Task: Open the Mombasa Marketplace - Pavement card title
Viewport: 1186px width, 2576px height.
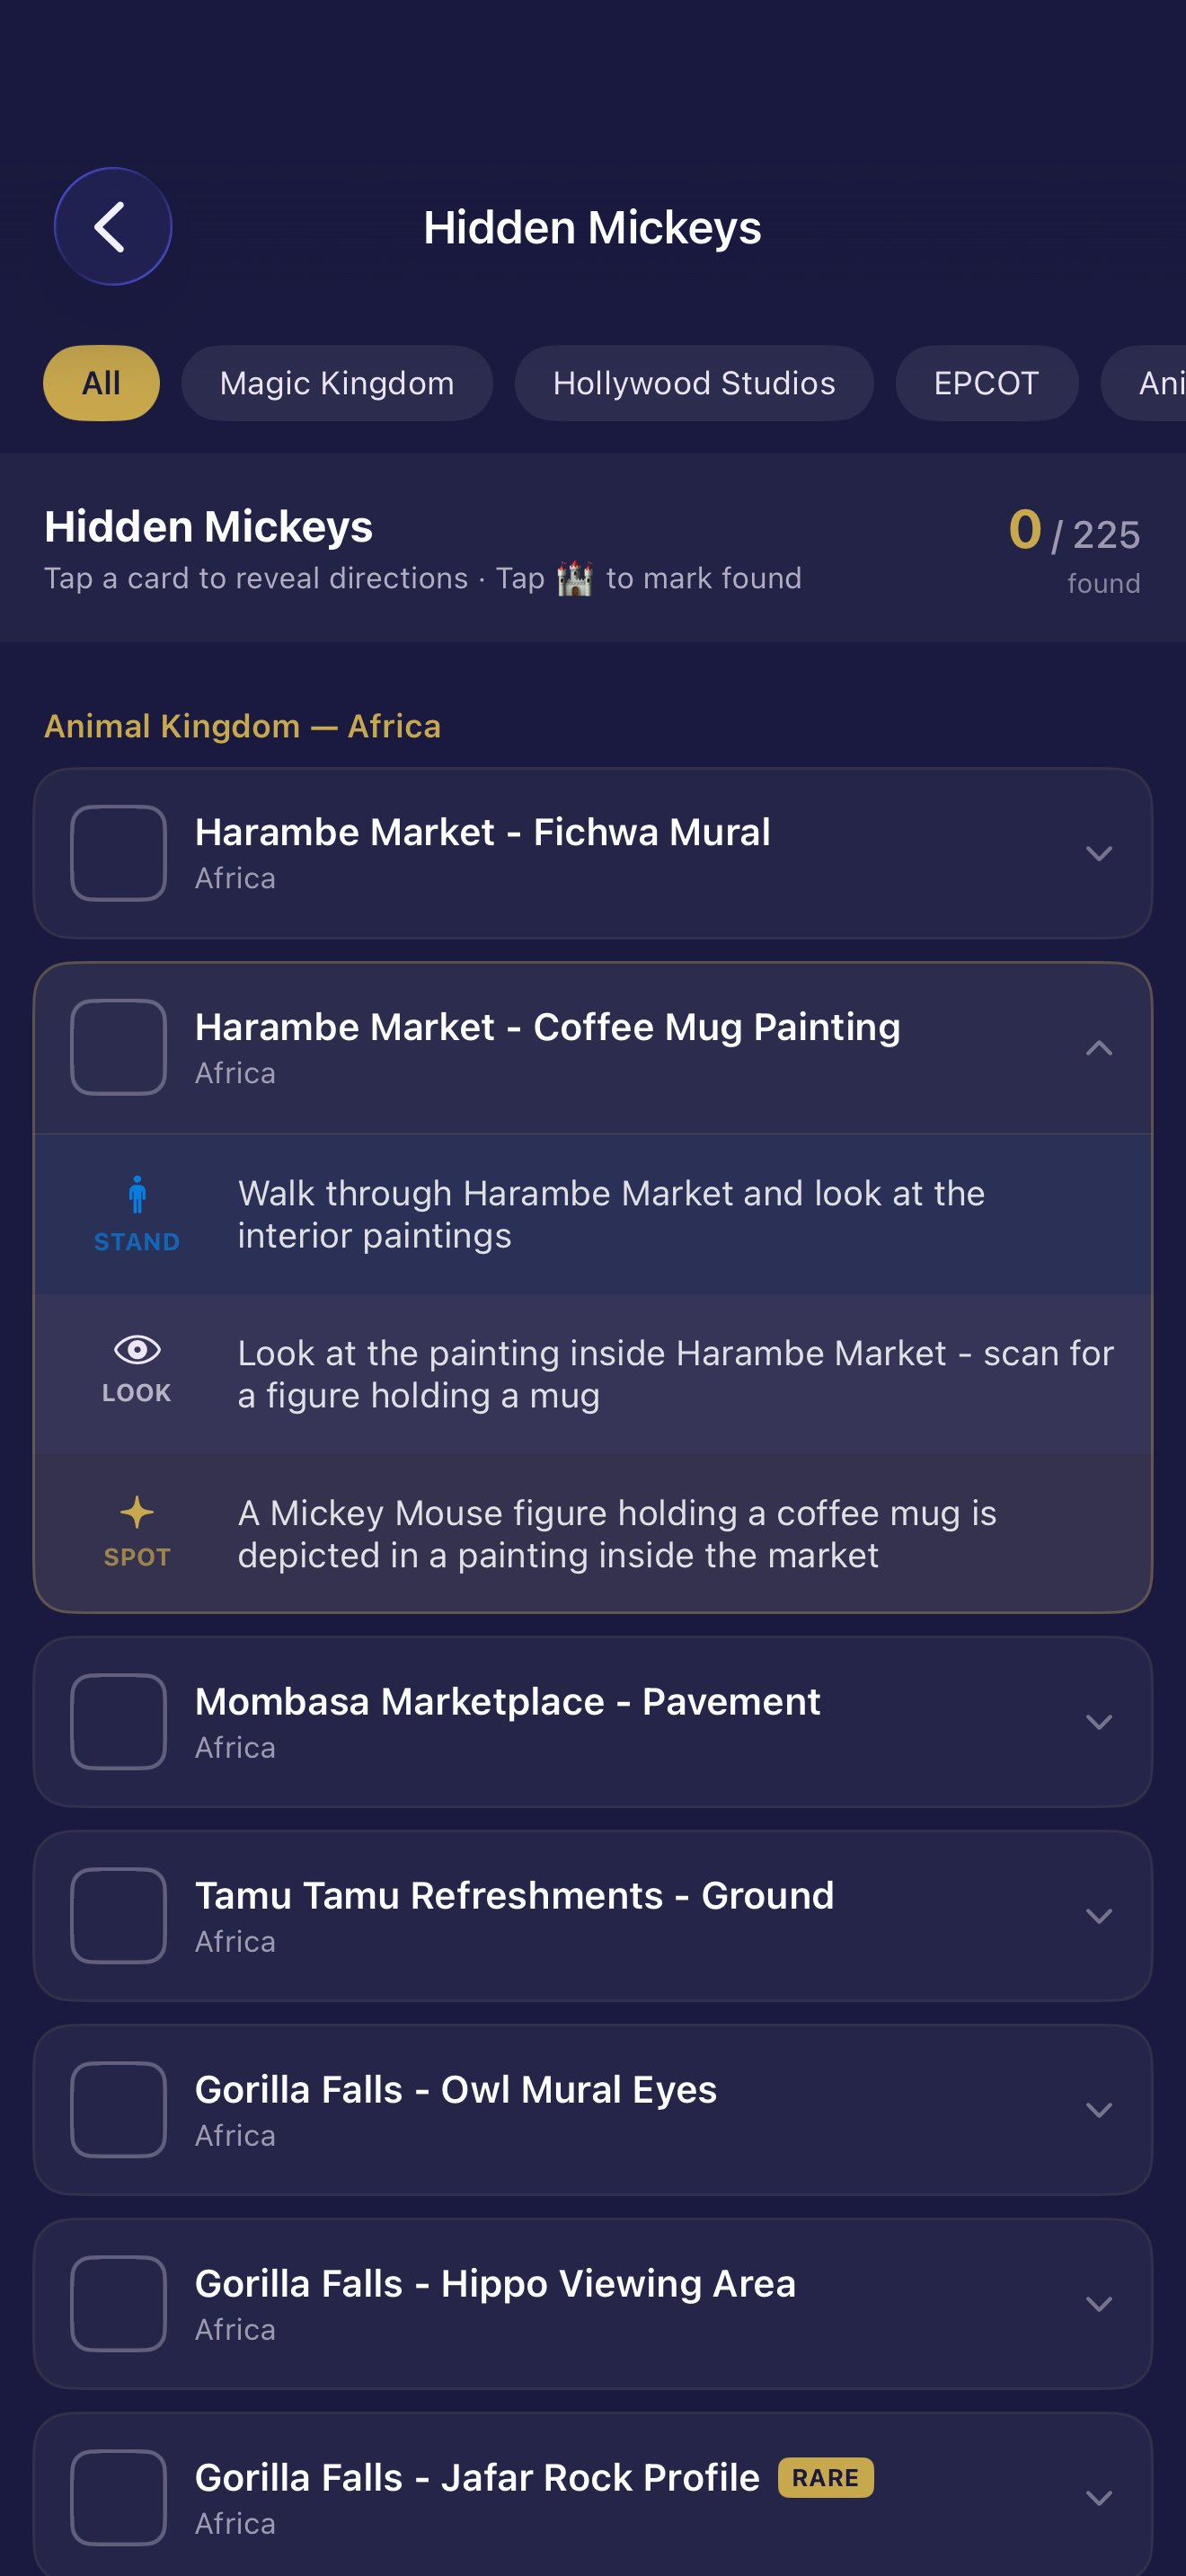Action: pyautogui.click(x=507, y=1702)
